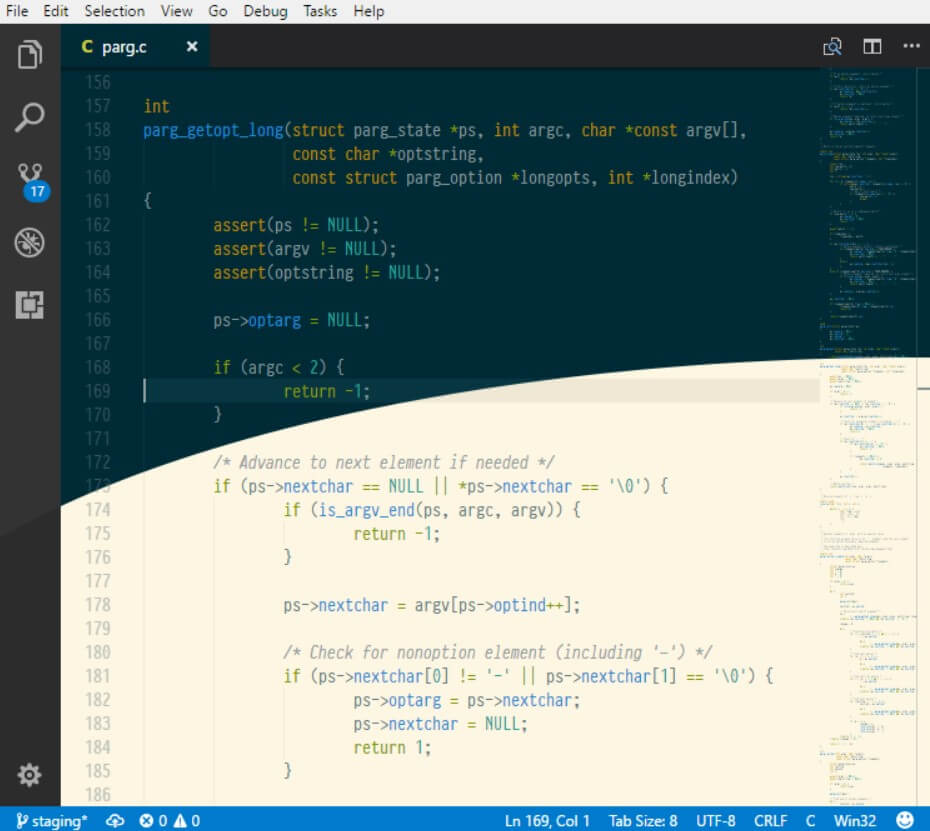Open the Debug menu
The height and width of the screenshot is (831, 930).
(265, 11)
